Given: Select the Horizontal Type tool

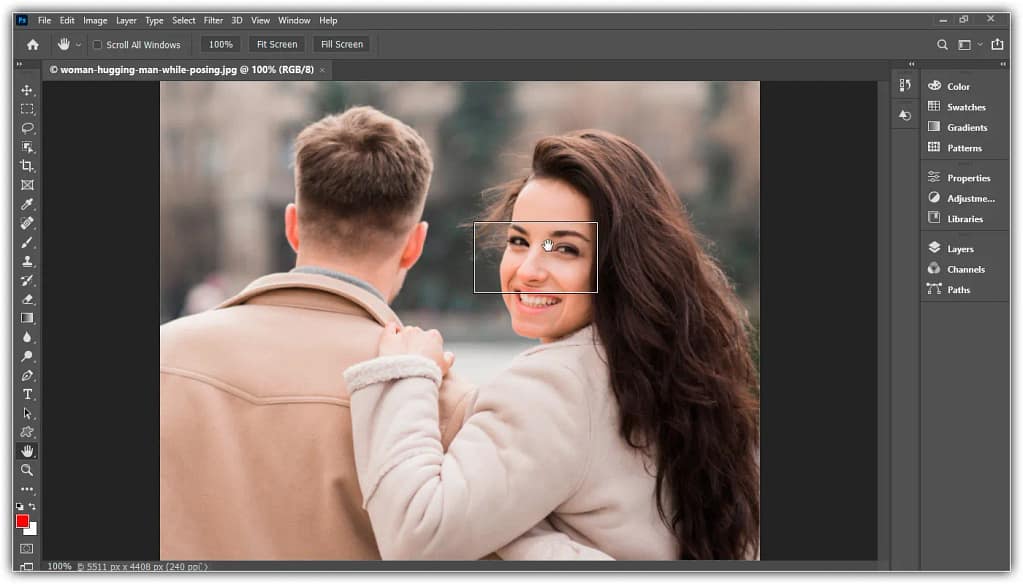Looking at the screenshot, I should pyautogui.click(x=27, y=394).
